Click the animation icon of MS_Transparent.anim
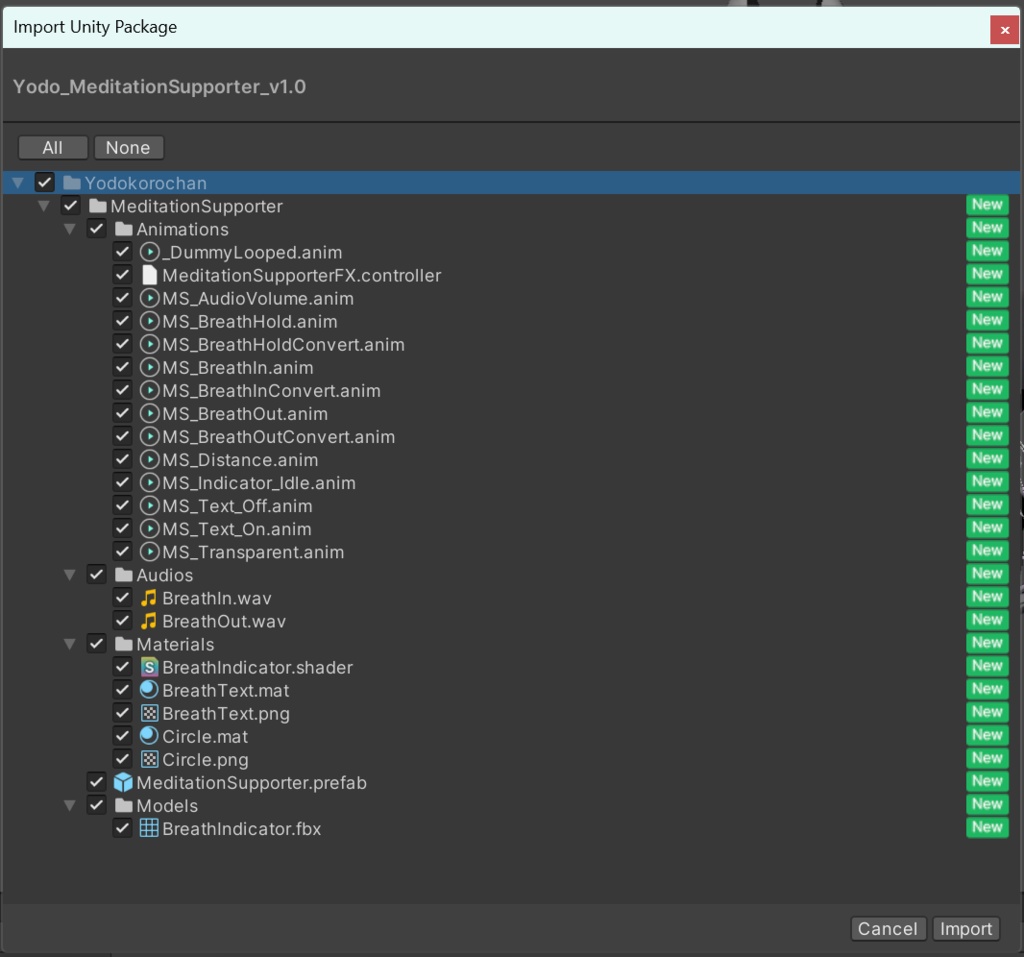The image size is (1024, 957). click(x=150, y=552)
